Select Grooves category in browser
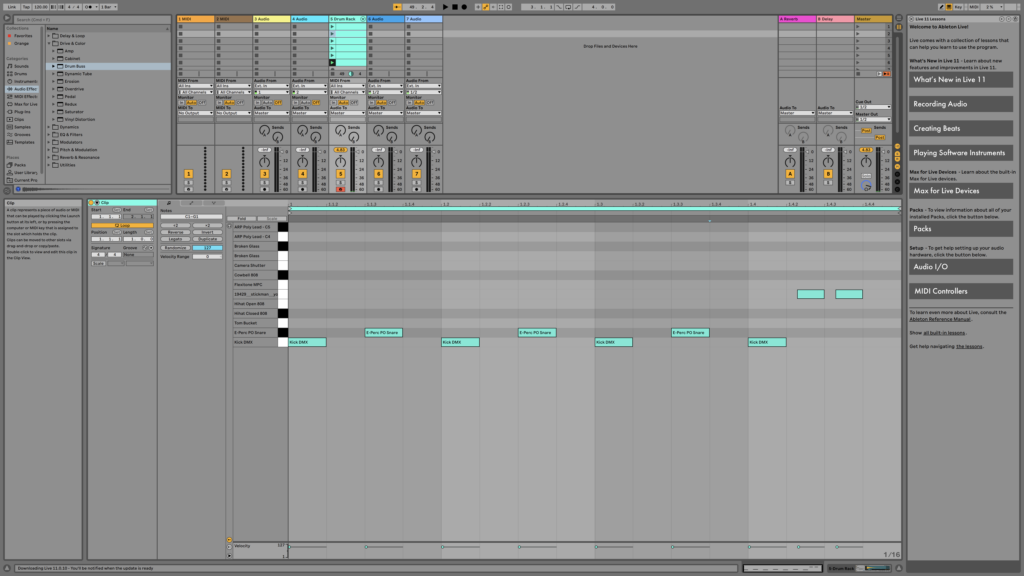This screenshot has width=1024, height=576. pyautogui.click(x=22, y=135)
